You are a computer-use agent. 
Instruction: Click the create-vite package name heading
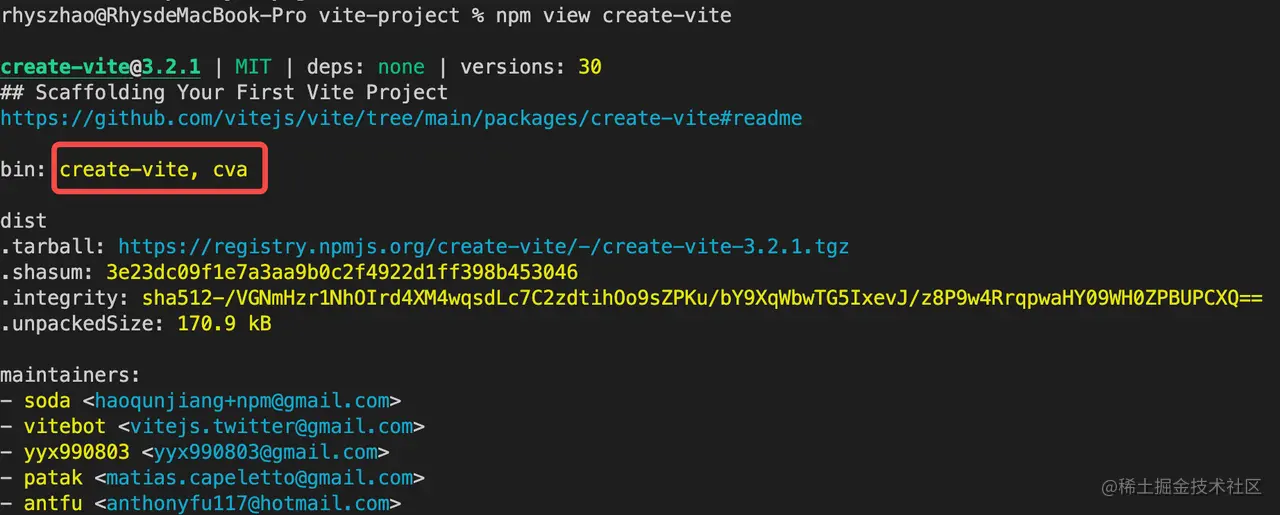(65, 67)
